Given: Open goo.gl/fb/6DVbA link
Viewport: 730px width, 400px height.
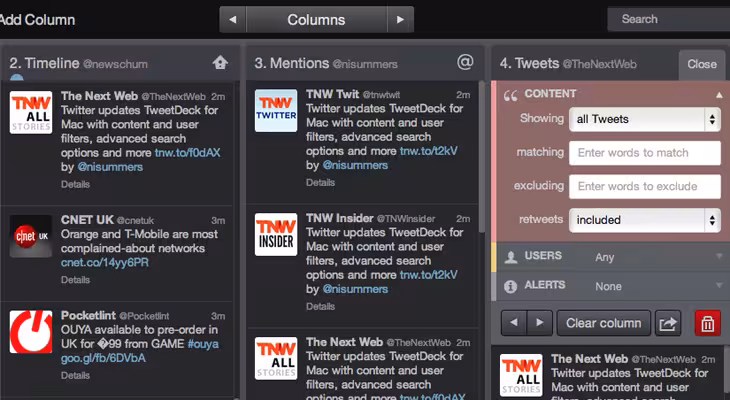Looking at the screenshot, I should 103,358.
